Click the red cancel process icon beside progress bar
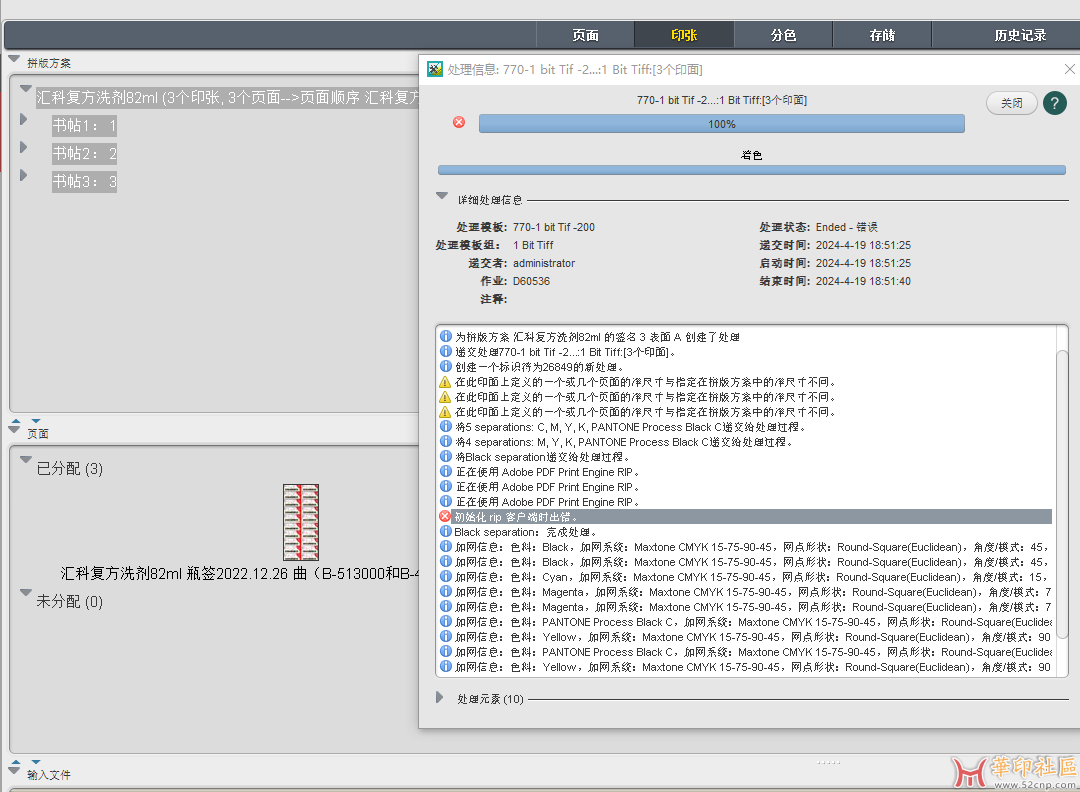Viewport: 1080px width, 792px height. 459,123
